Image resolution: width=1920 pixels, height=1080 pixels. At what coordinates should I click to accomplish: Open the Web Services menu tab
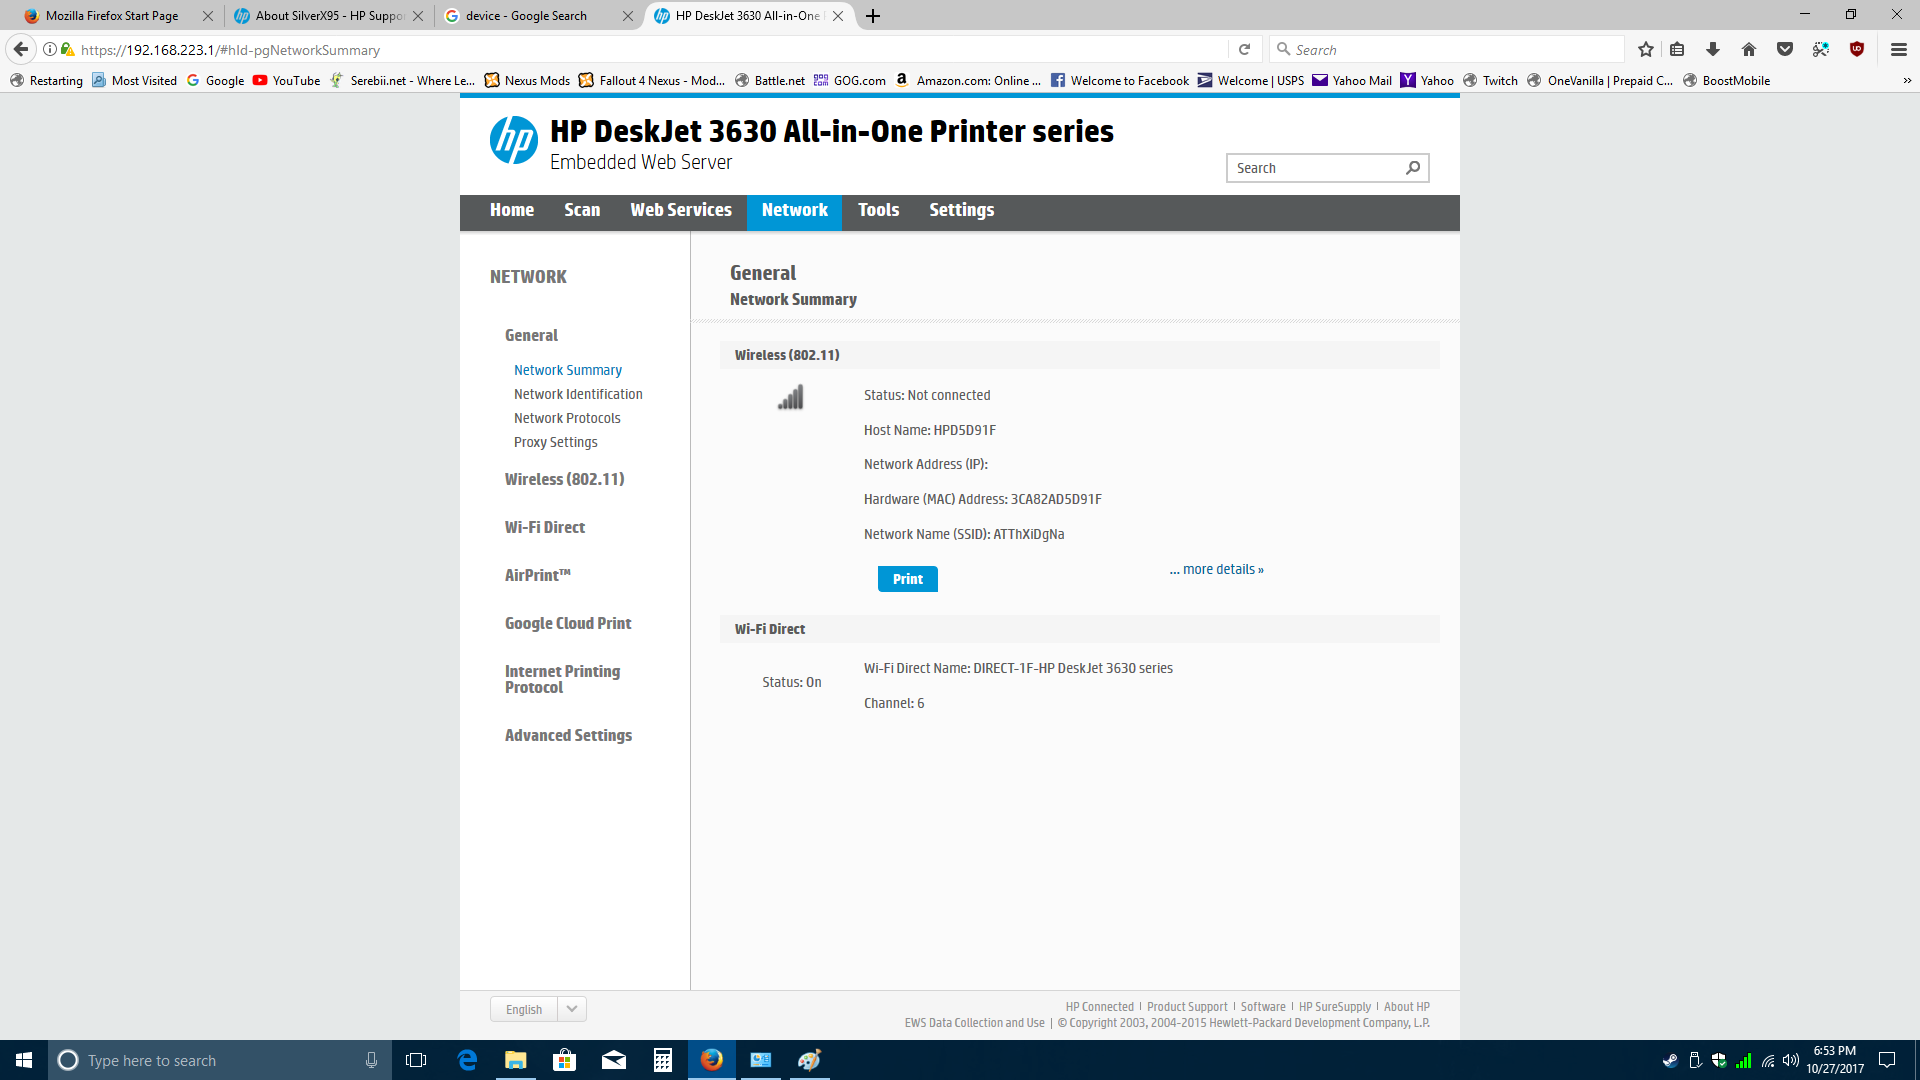(x=680, y=210)
